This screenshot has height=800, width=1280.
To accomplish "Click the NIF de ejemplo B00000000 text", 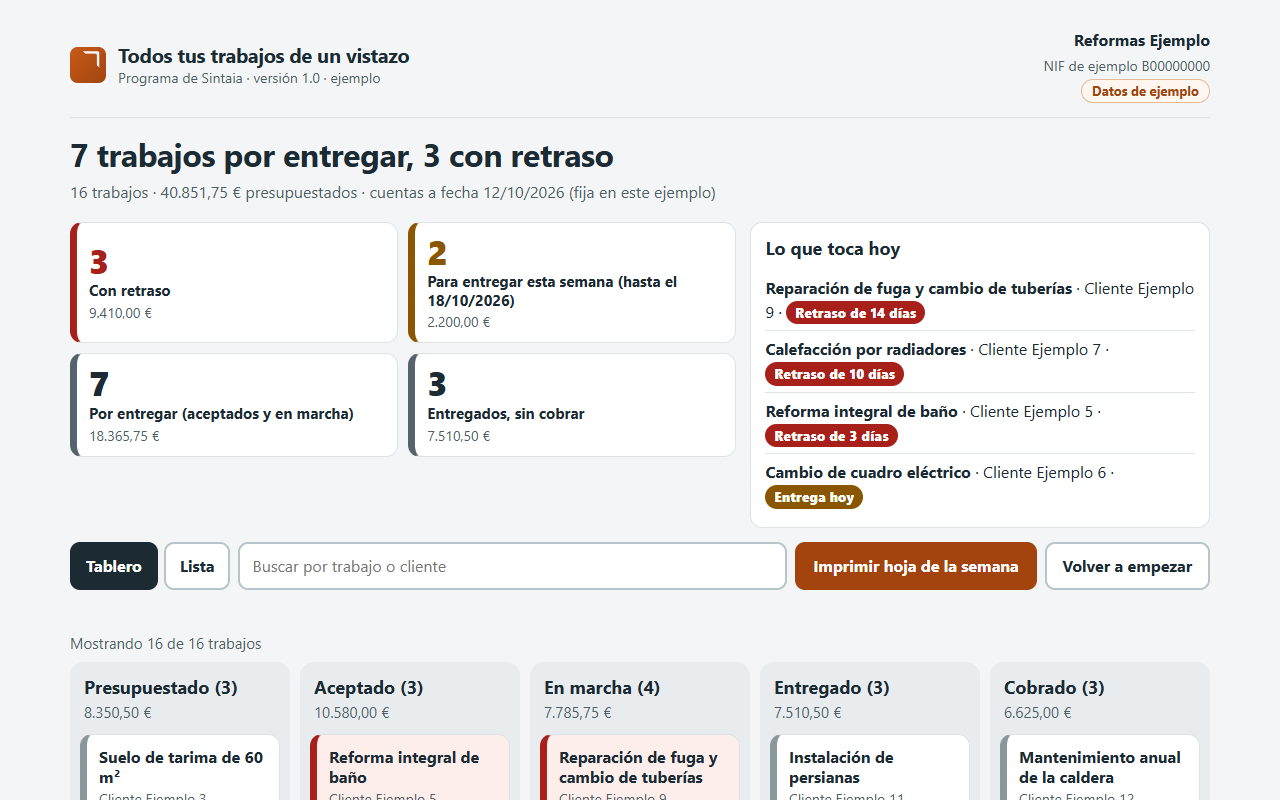I will (x=1127, y=66).
